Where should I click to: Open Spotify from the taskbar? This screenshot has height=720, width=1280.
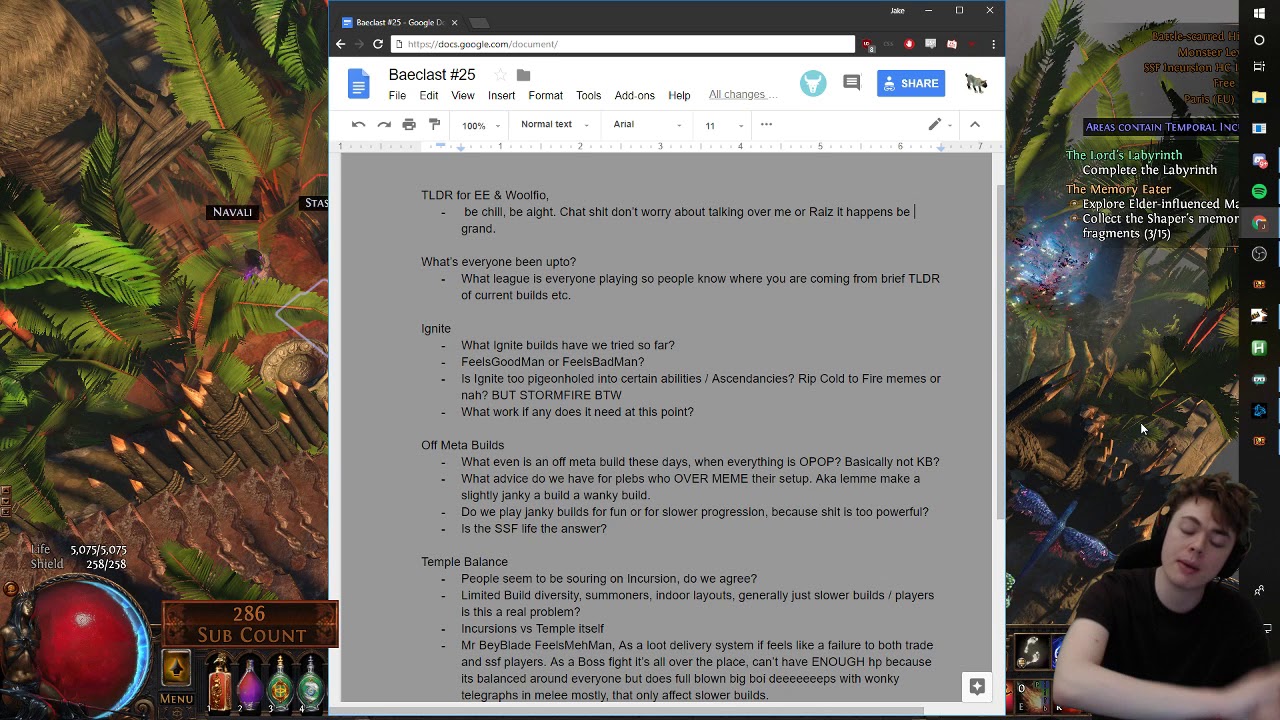[x=1259, y=191]
